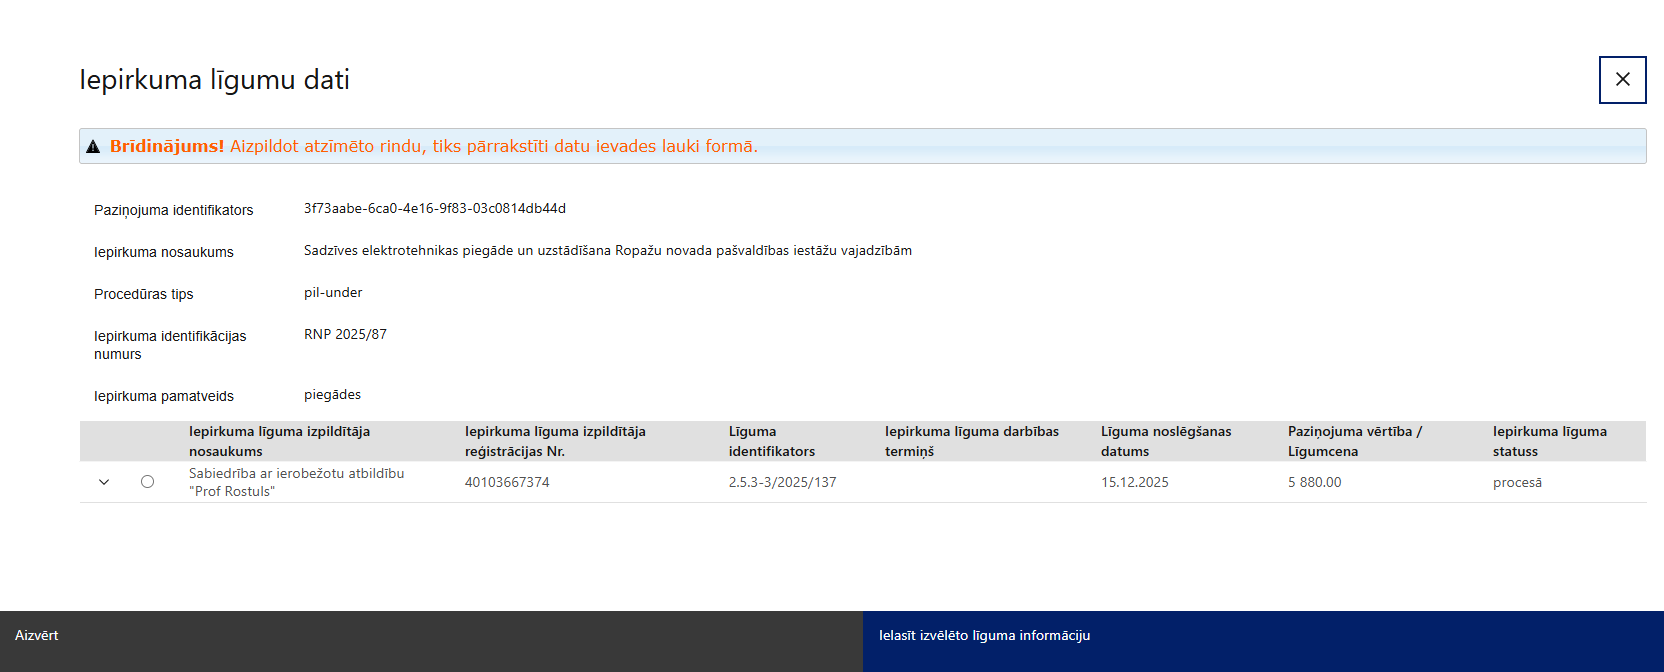The image size is (1664, 672).
Task: Expand the Prof Rostuls contract row
Action: [104, 482]
